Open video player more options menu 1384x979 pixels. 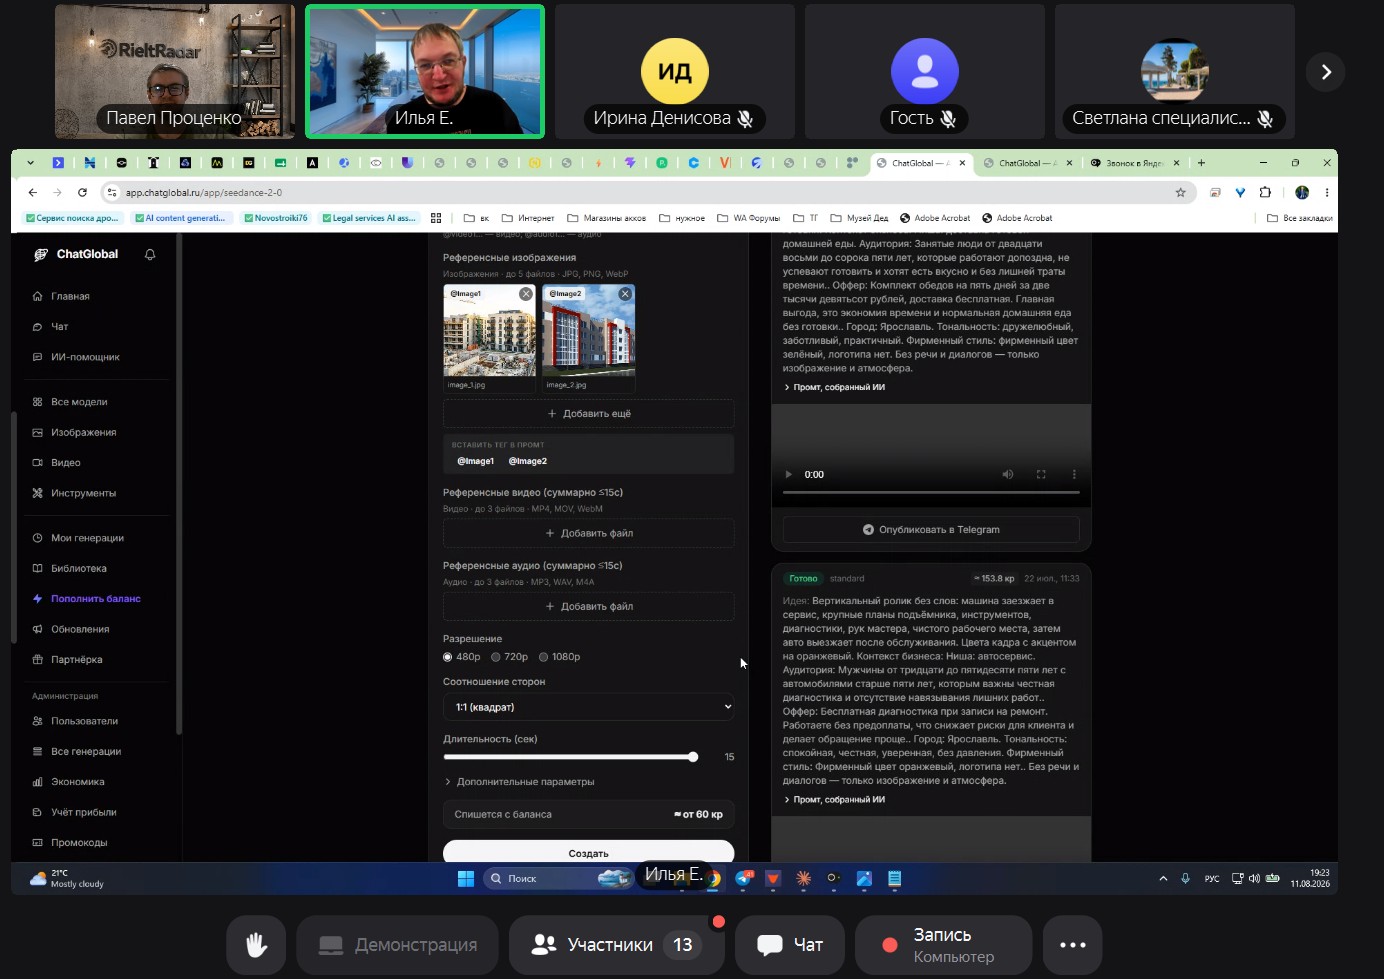click(x=1074, y=475)
